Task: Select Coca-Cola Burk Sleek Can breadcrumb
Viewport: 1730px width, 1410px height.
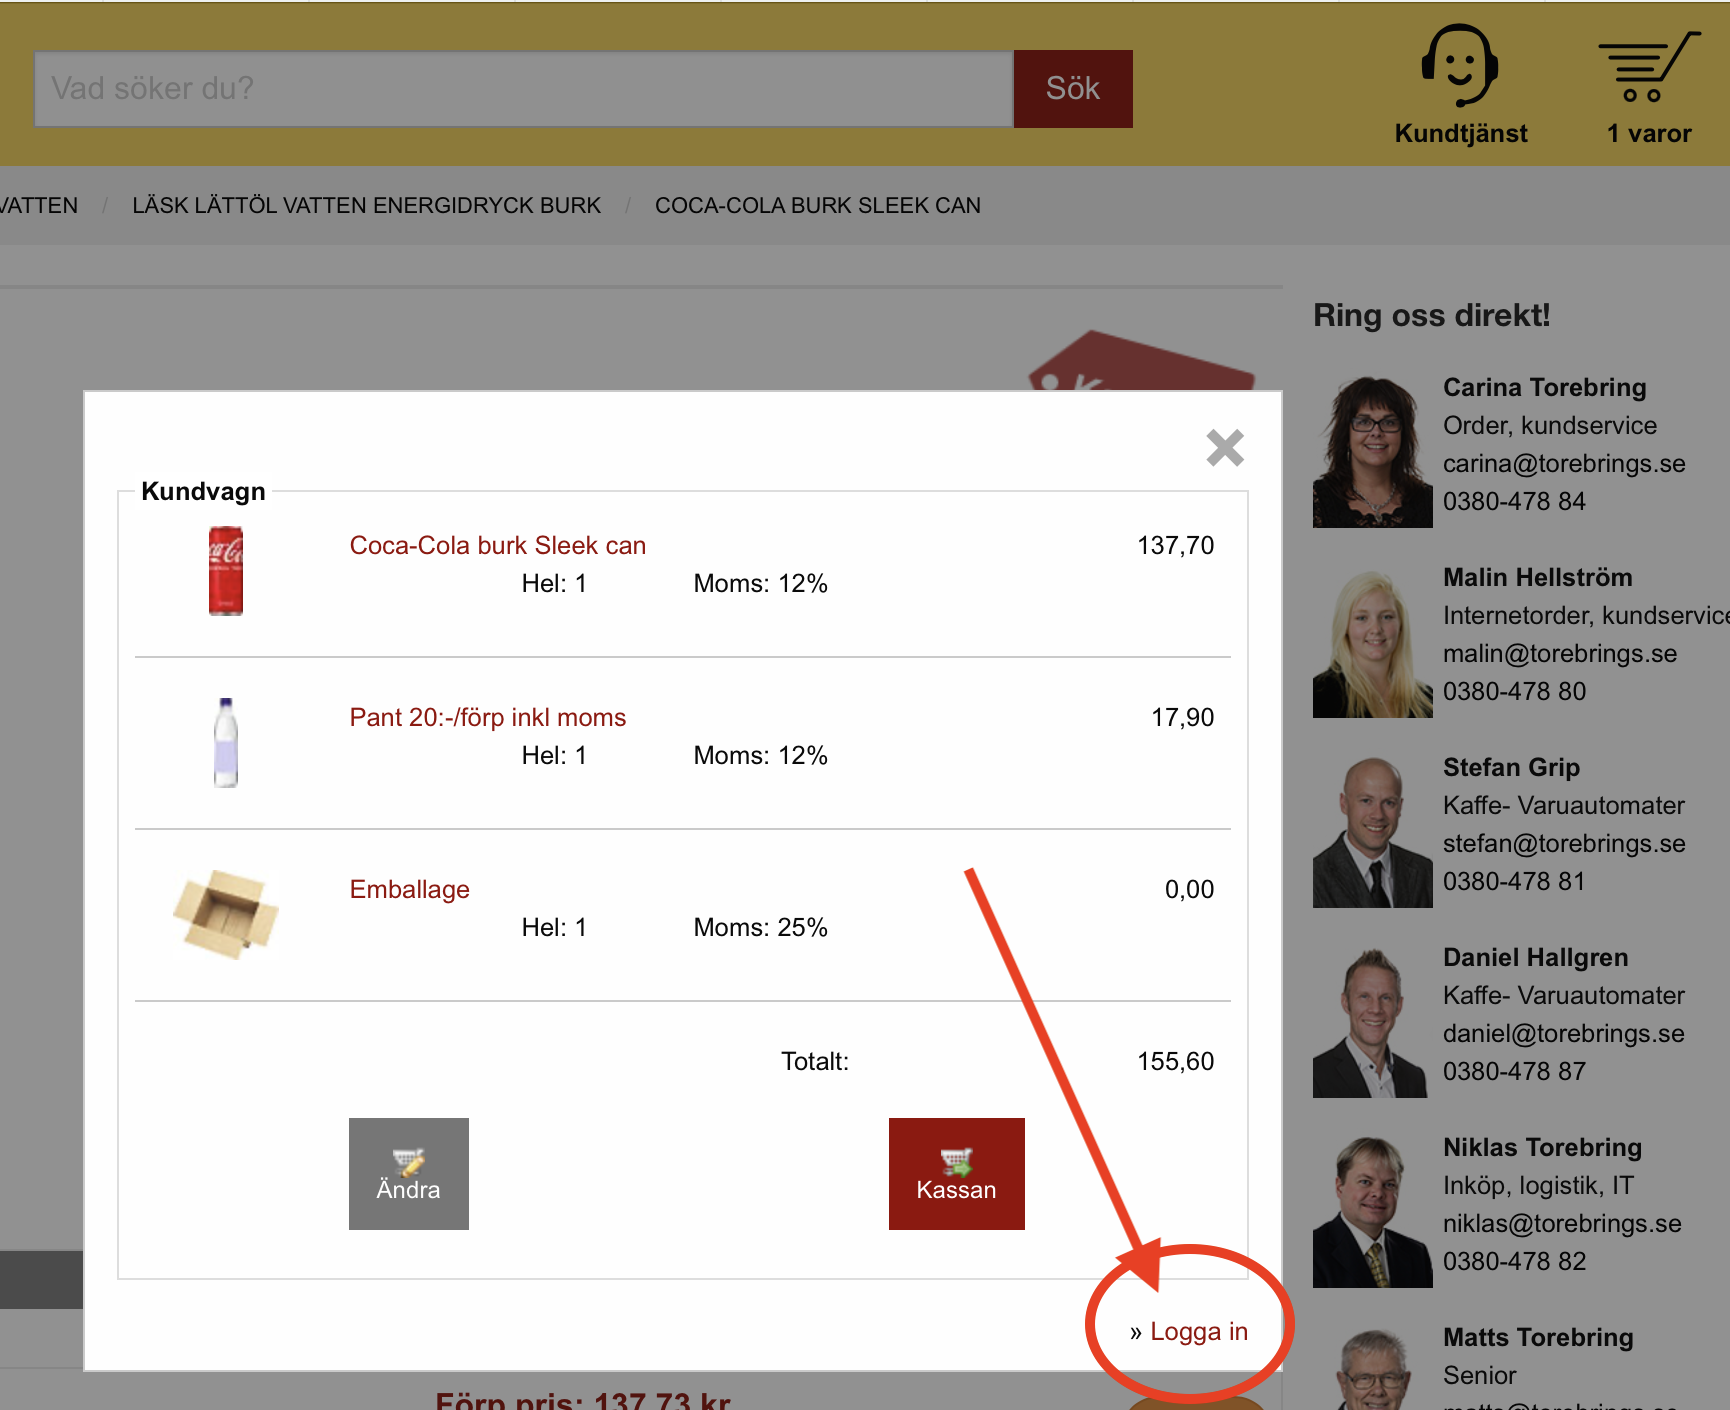Action: coord(817,205)
